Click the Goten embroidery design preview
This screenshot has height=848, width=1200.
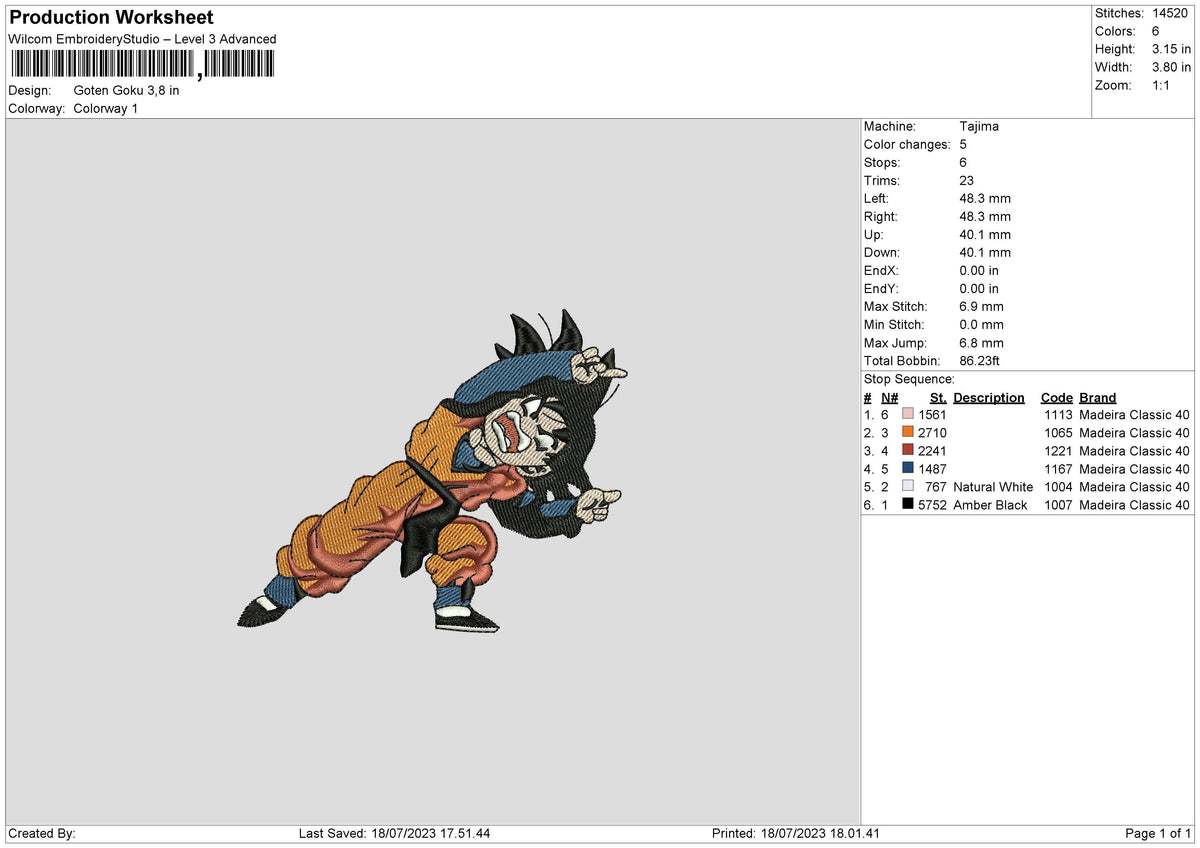tap(433, 472)
